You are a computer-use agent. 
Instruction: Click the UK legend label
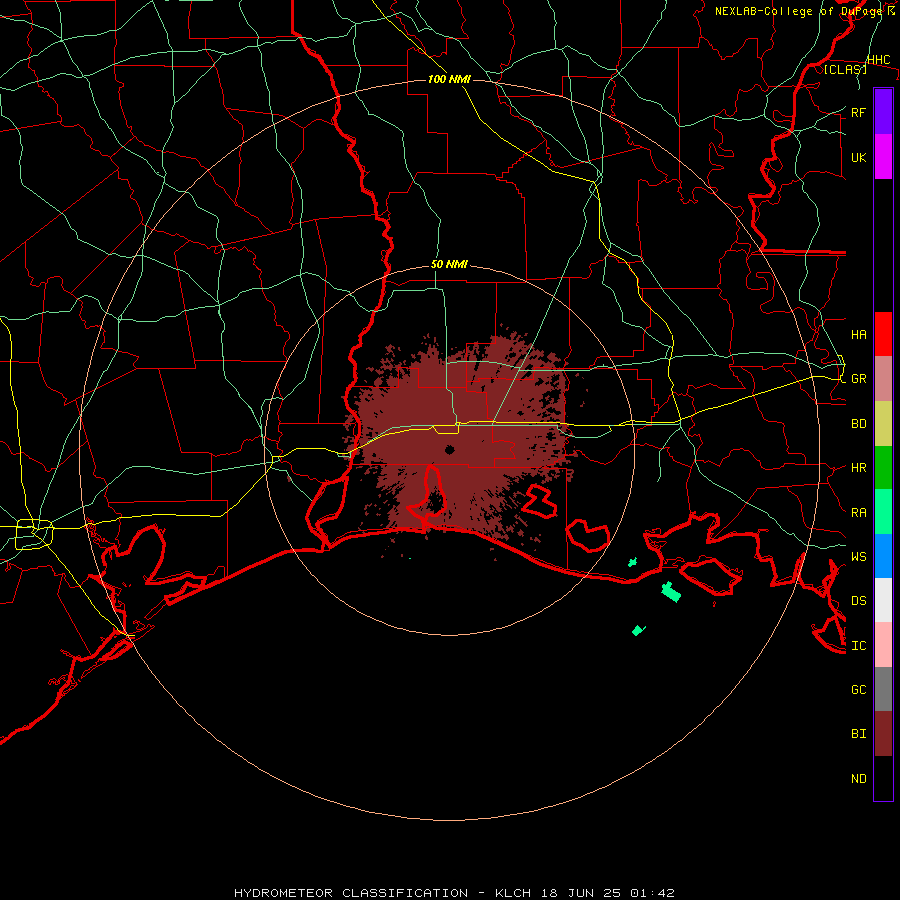click(858, 157)
